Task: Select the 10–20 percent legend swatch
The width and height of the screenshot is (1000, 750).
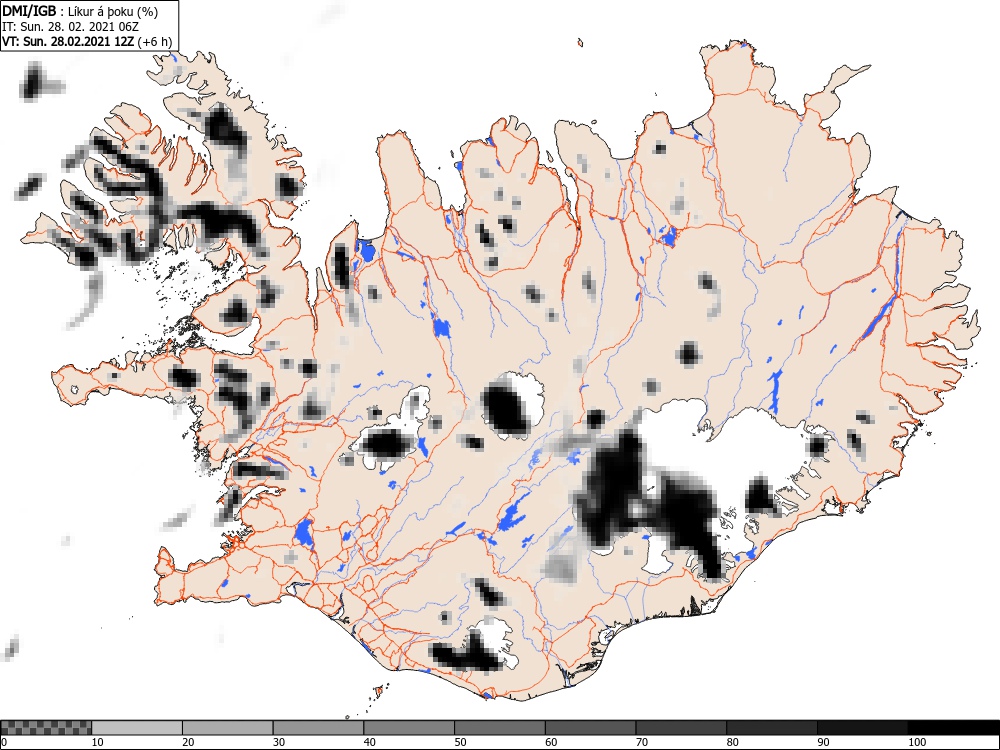Action: 137,728
